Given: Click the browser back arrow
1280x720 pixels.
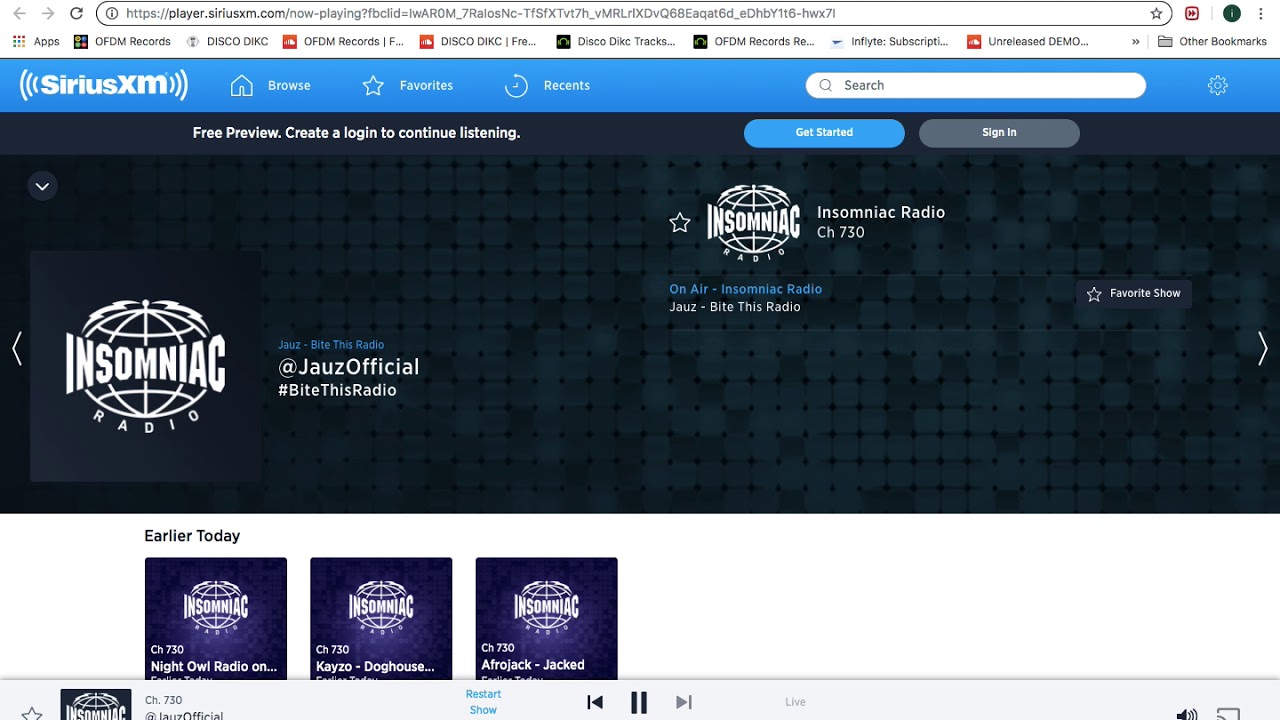Looking at the screenshot, I should (x=19, y=13).
